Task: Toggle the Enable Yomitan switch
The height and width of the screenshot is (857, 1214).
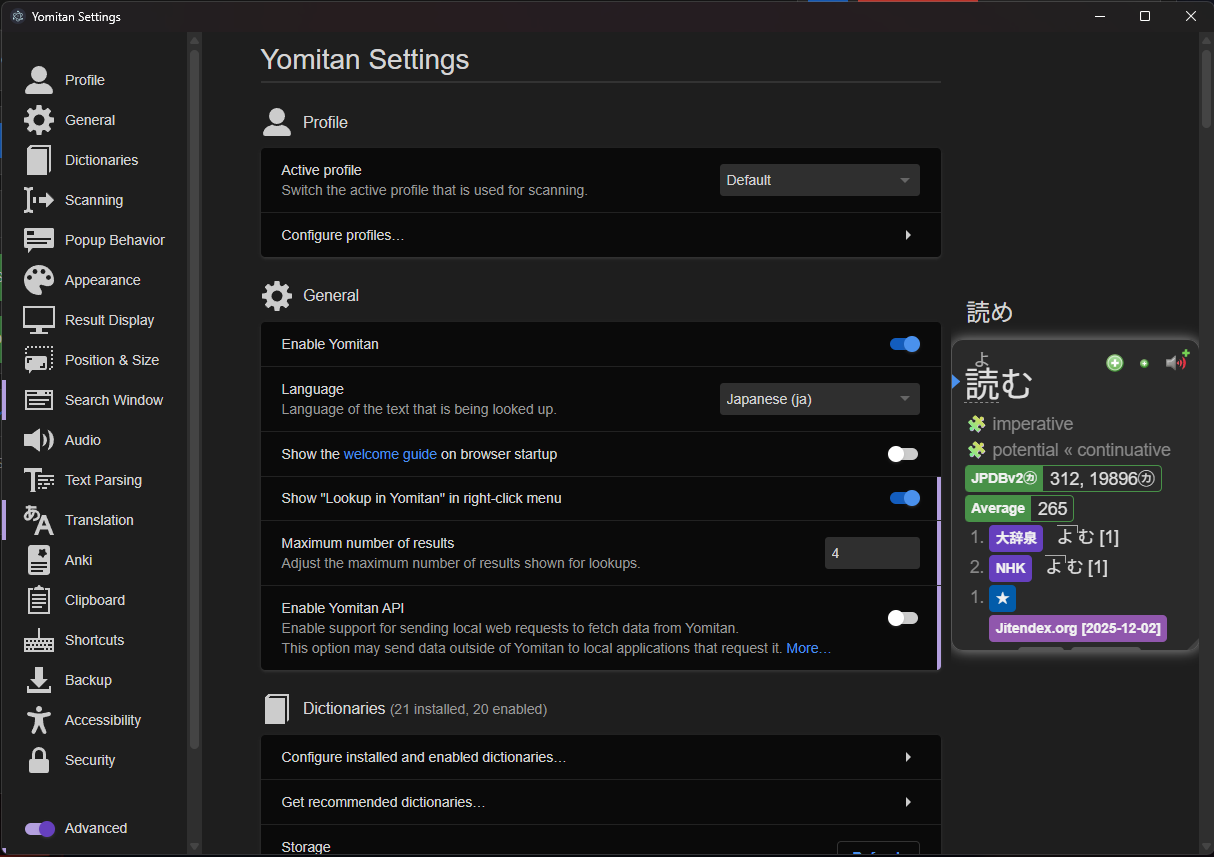Action: pos(904,344)
